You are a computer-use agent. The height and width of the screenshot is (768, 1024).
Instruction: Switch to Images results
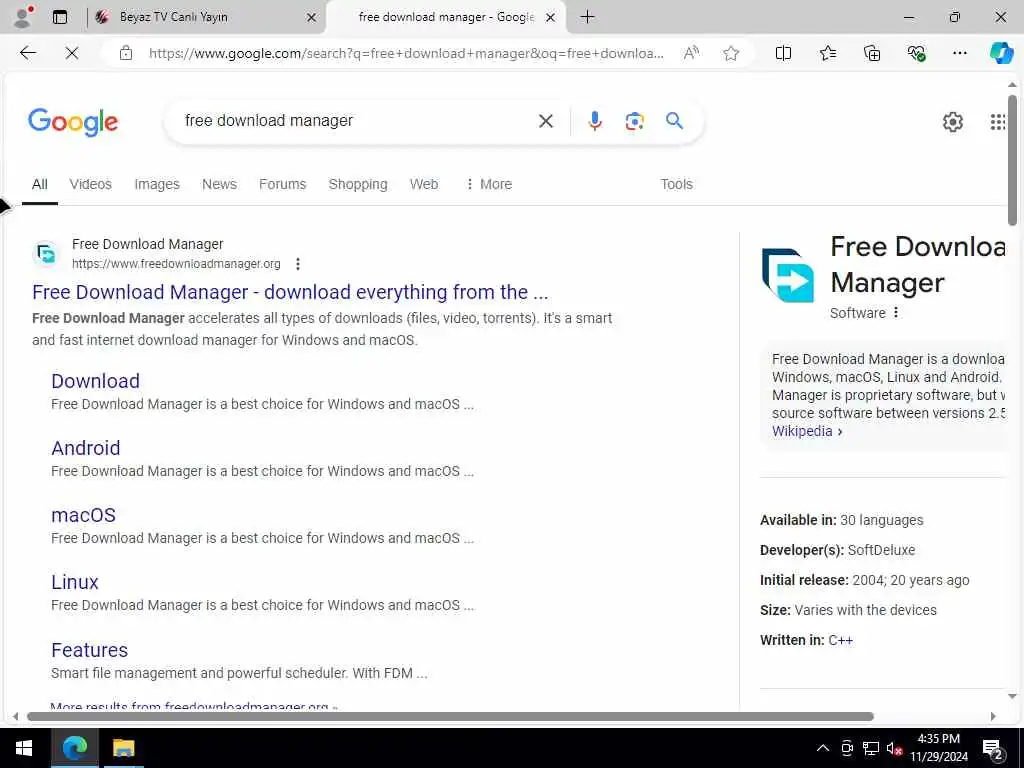157,184
